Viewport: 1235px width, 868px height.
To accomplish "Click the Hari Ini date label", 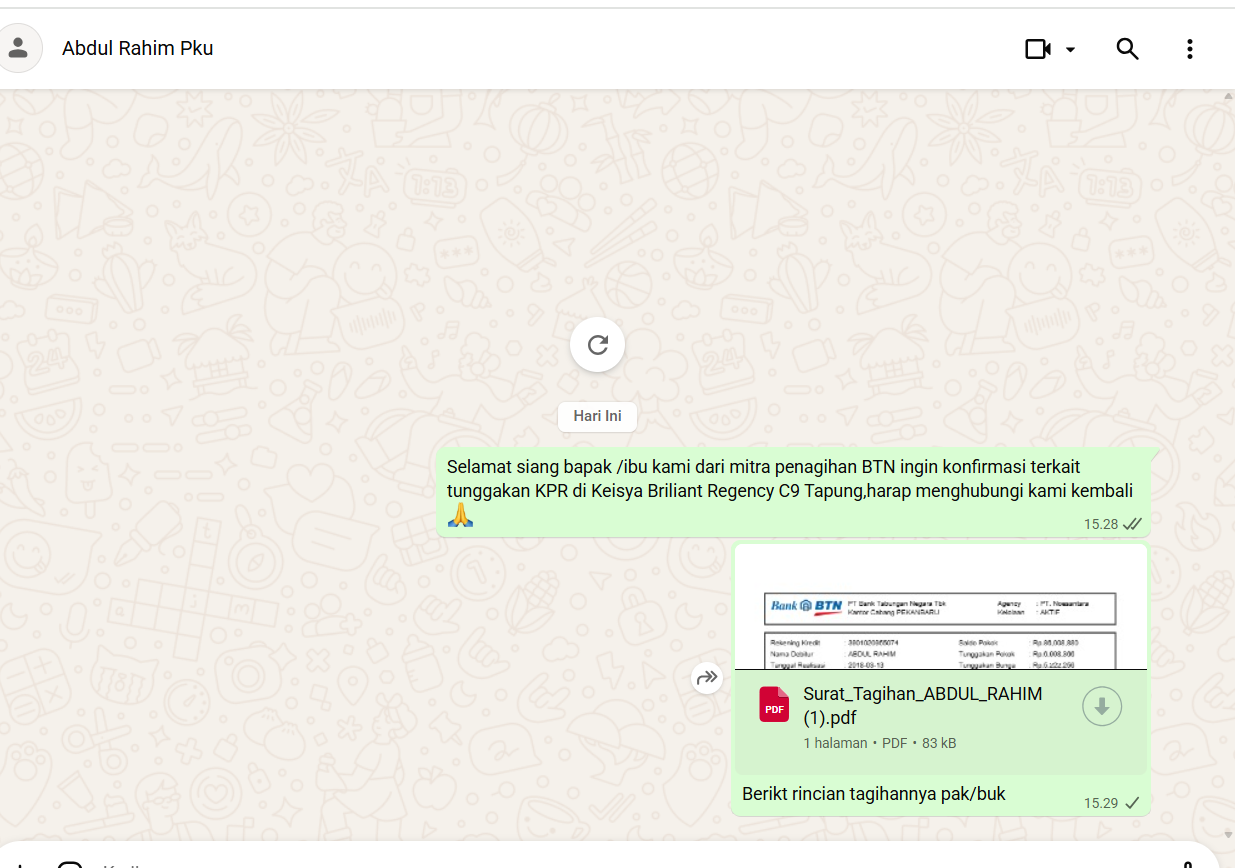I will (x=597, y=416).
